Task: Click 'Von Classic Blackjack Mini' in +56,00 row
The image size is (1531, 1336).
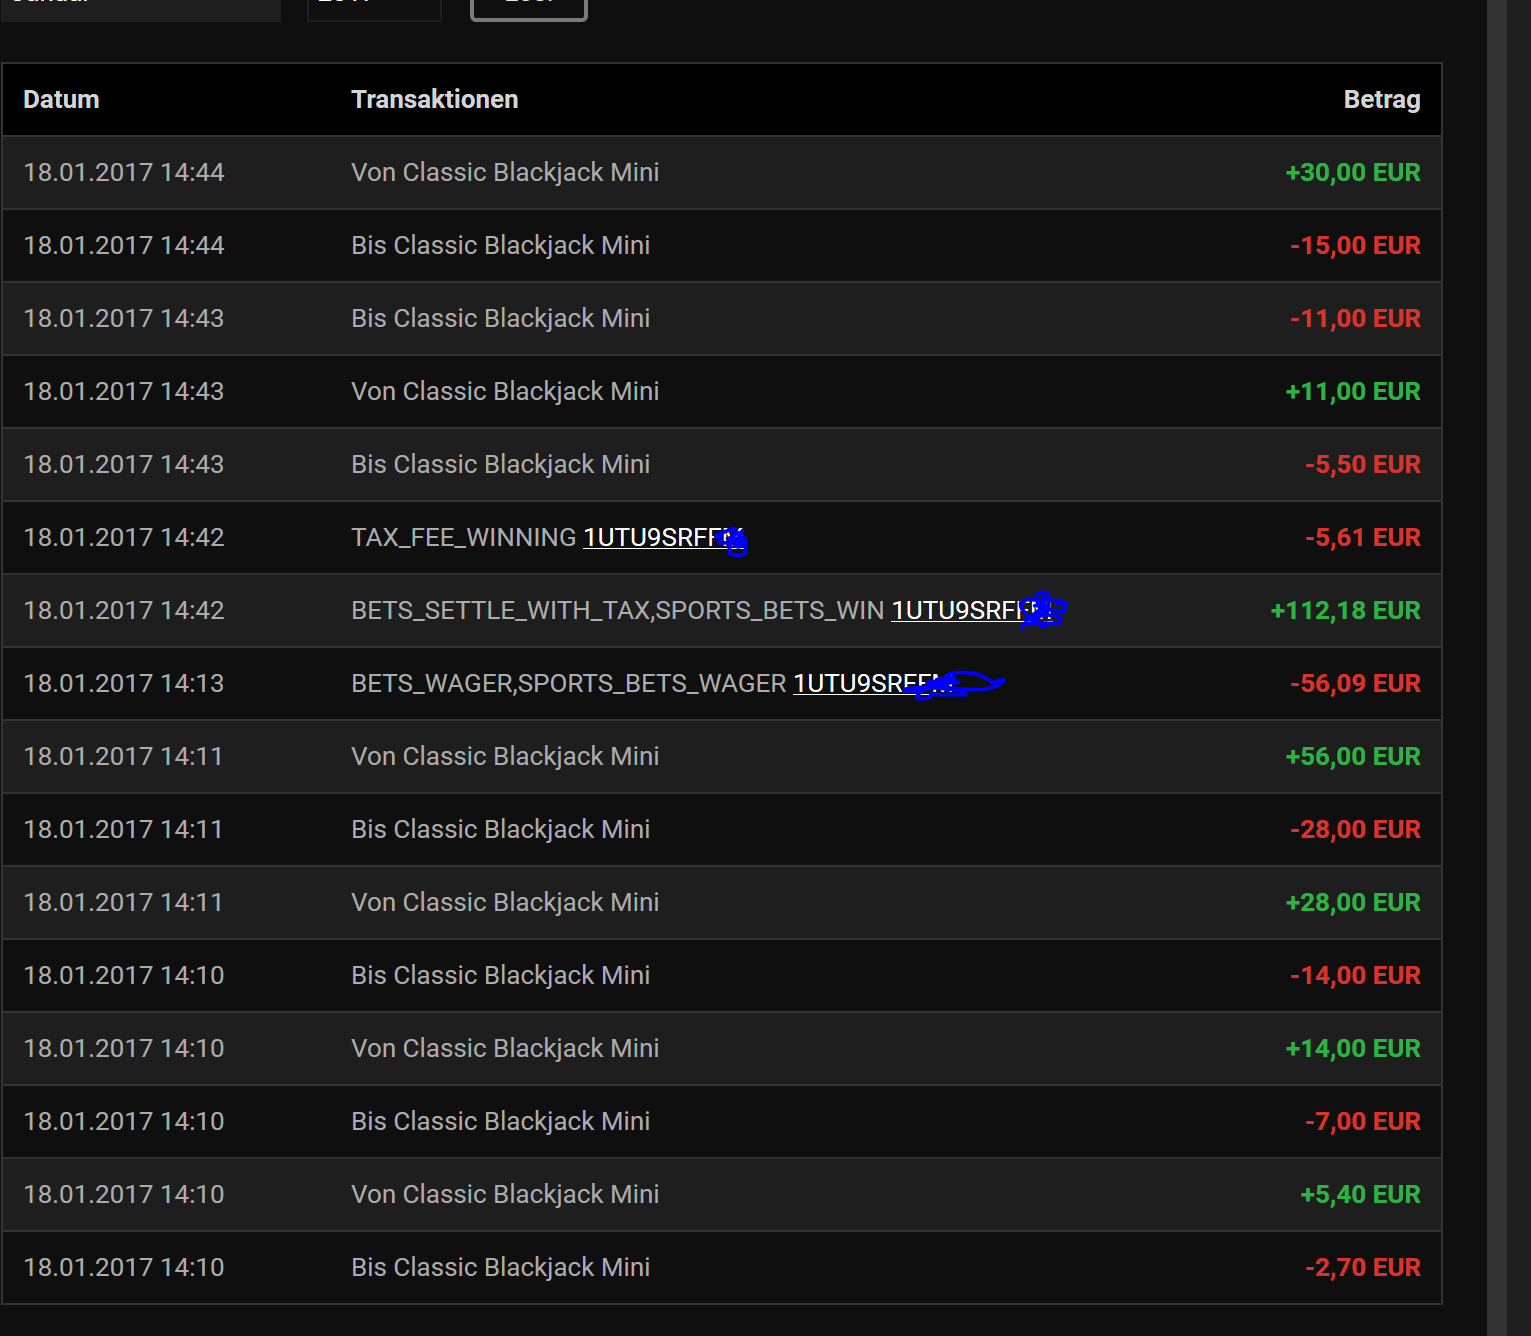Action: 505,756
